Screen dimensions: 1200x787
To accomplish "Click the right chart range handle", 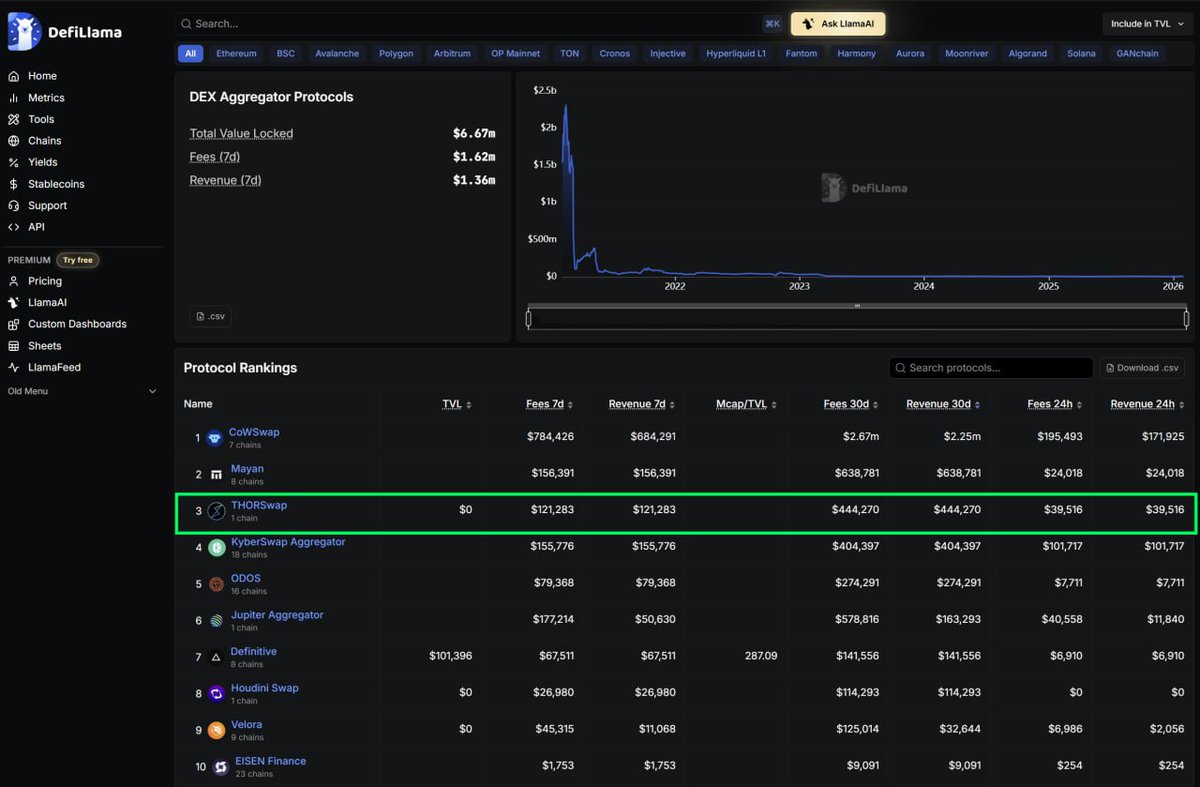I will click(1186, 319).
